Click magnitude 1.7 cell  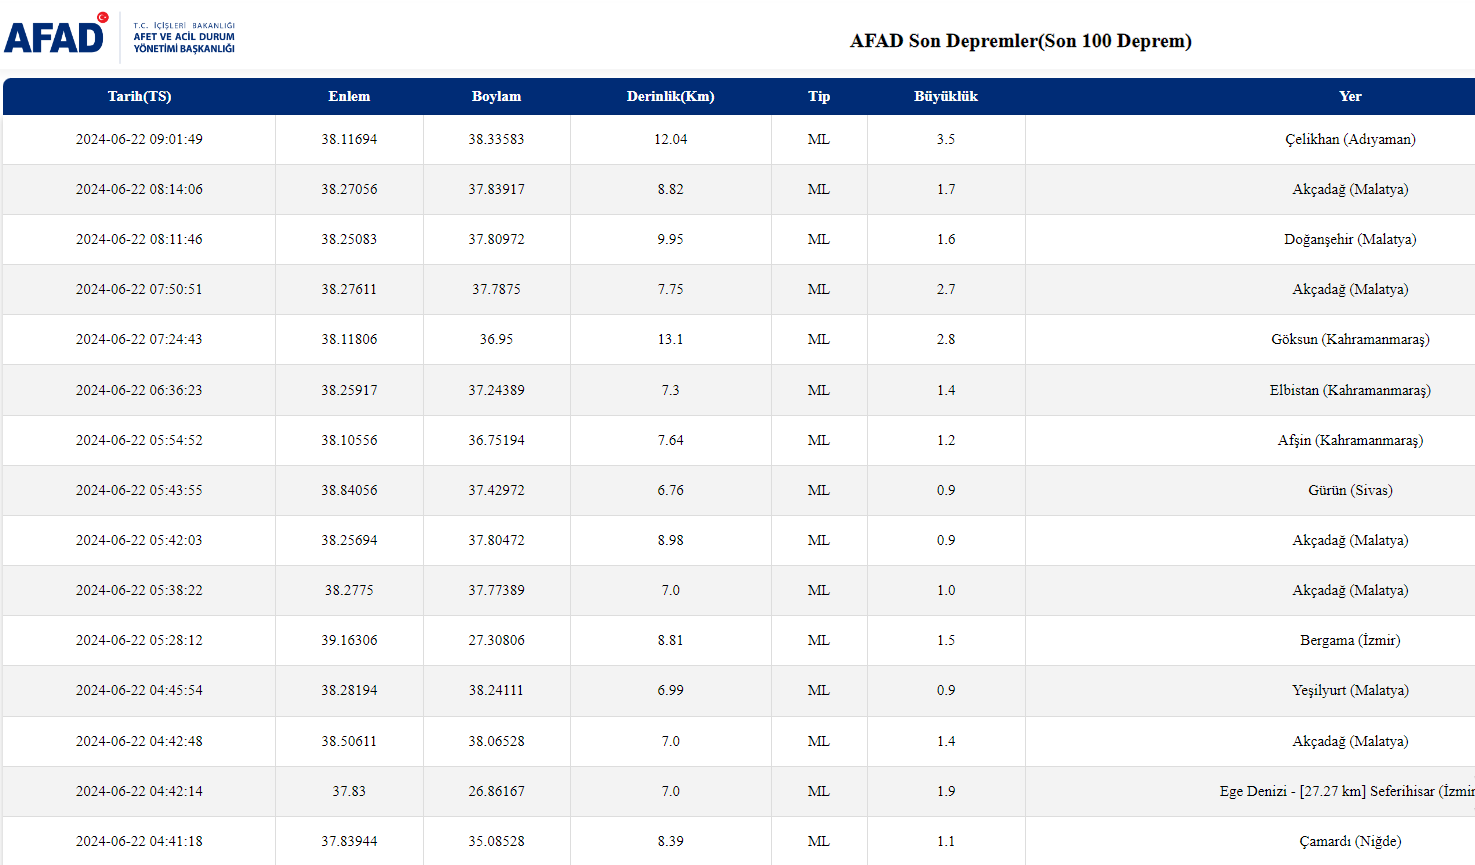pyautogui.click(x=946, y=189)
